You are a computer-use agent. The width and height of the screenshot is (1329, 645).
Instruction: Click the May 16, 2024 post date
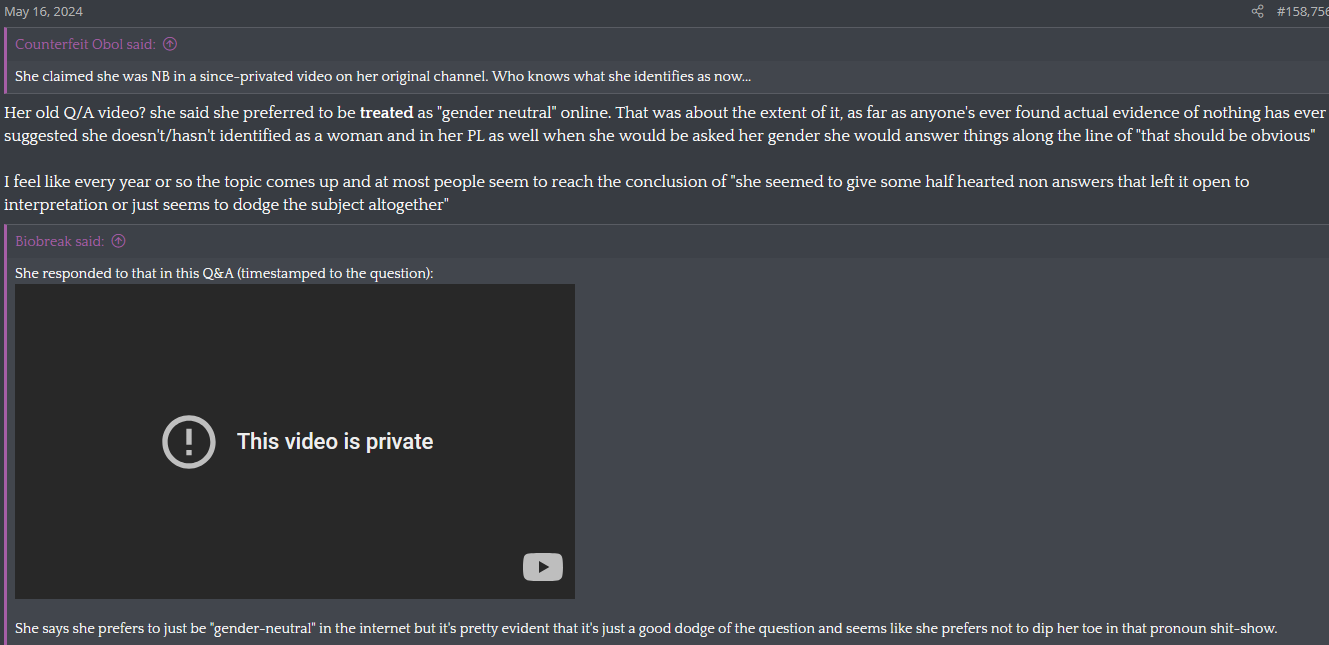[43, 12]
